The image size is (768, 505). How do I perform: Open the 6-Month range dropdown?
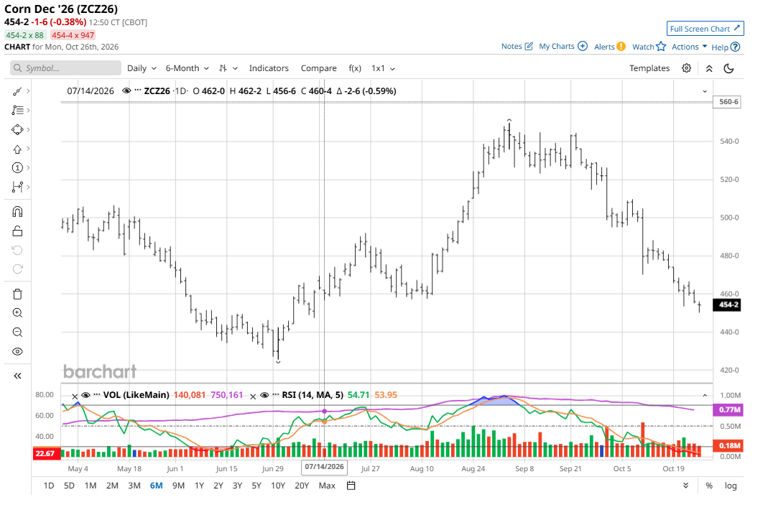[x=187, y=68]
